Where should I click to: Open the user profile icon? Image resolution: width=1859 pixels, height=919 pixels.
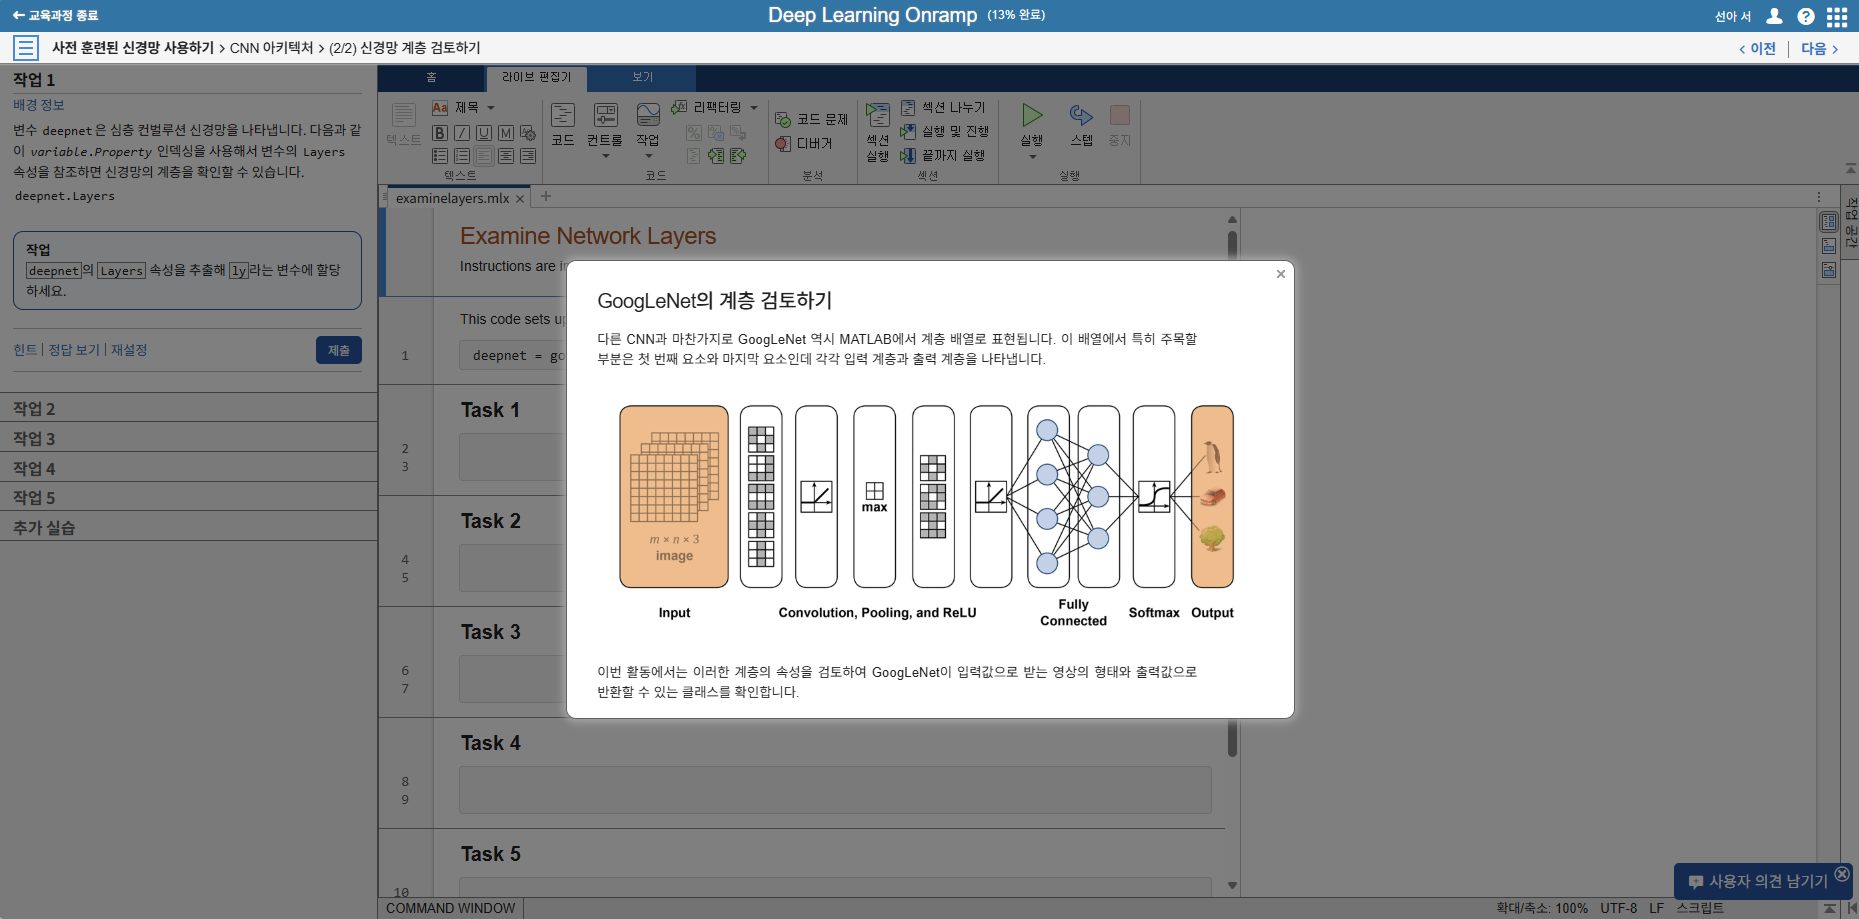[1774, 16]
